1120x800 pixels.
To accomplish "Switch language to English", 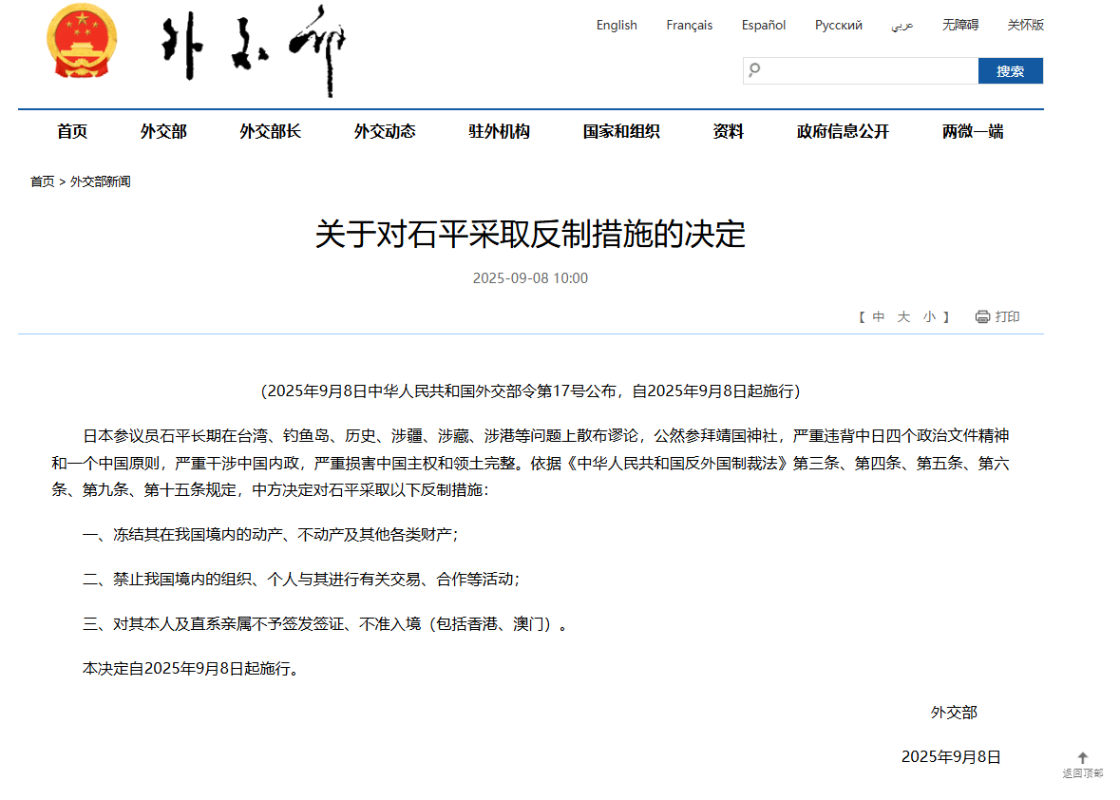I will [x=616, y=25].
